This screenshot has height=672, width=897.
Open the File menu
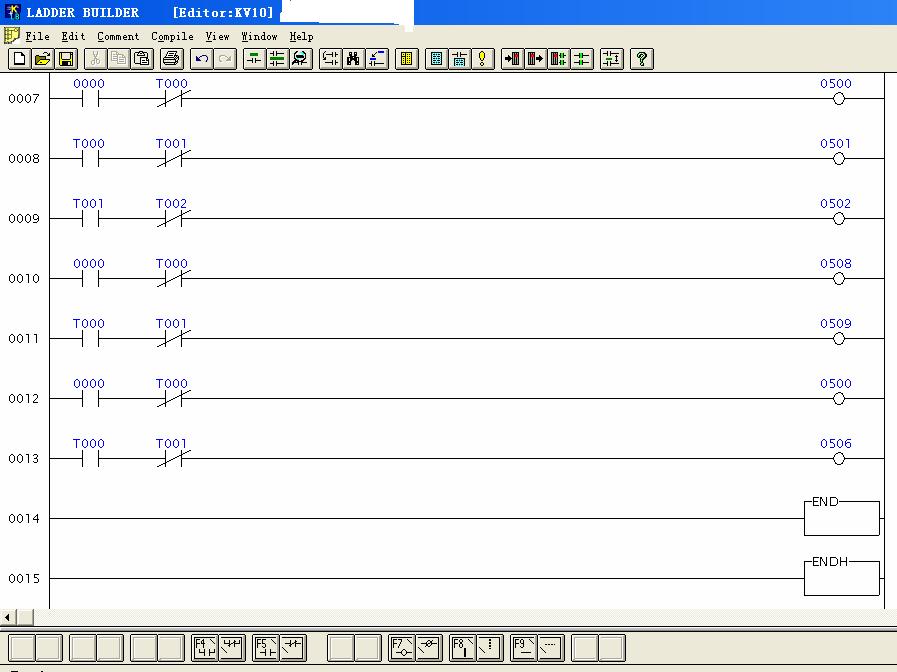(37, 37)
